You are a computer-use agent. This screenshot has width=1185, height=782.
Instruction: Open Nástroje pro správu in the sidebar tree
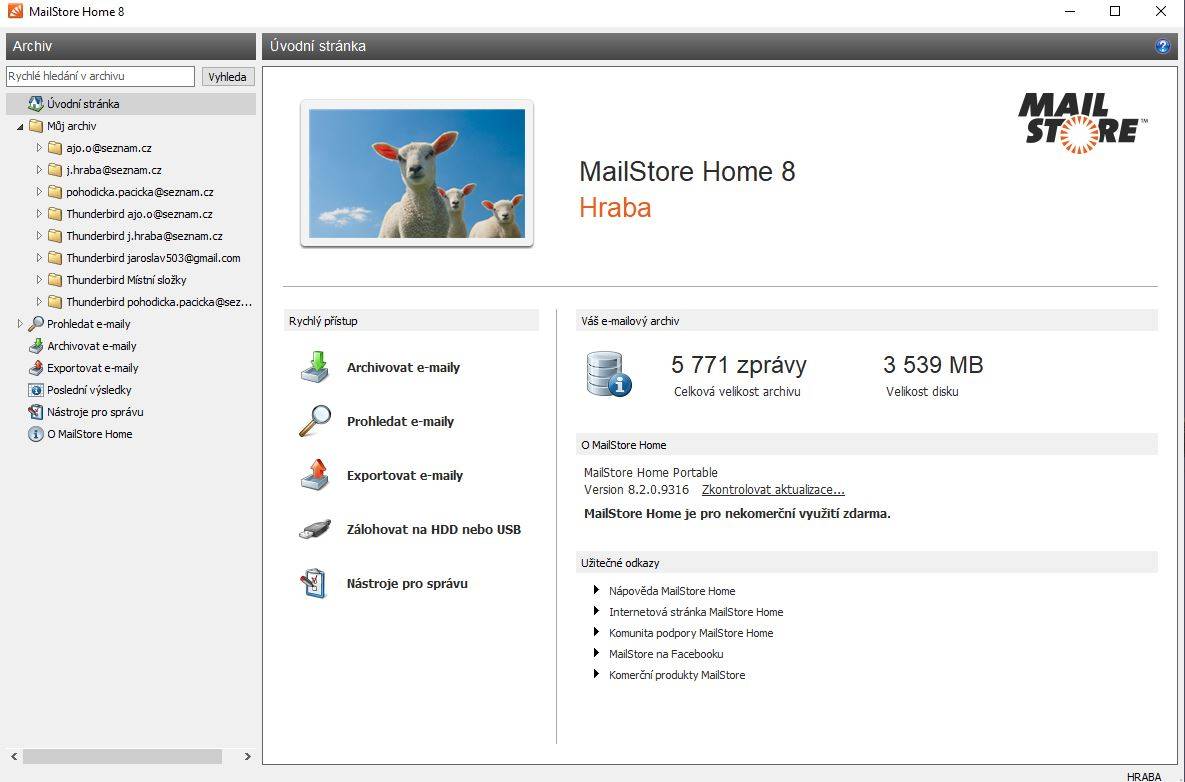95,412
